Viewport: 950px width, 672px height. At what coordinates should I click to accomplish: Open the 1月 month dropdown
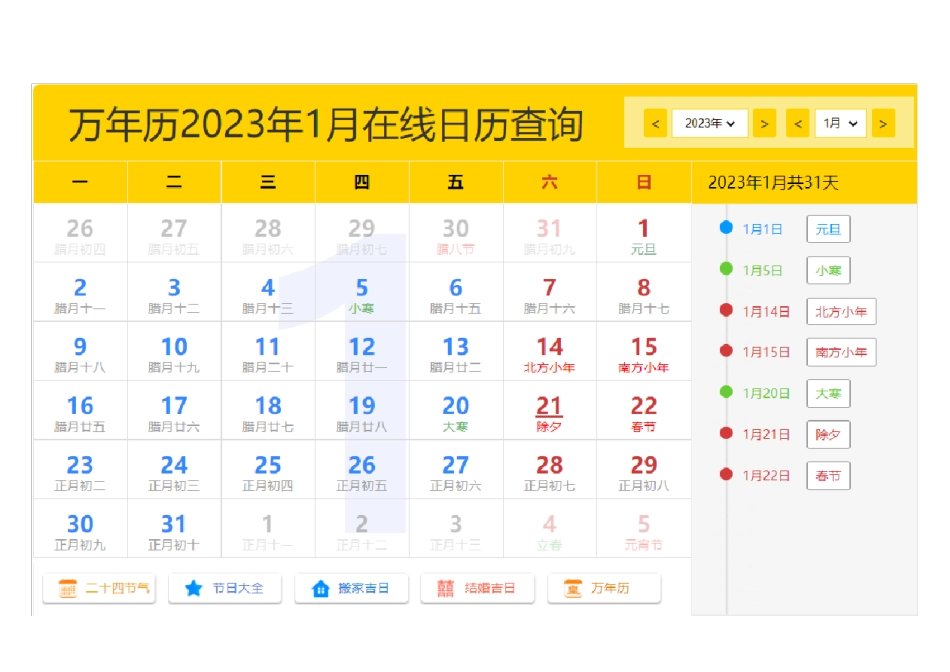click(840, 123)
